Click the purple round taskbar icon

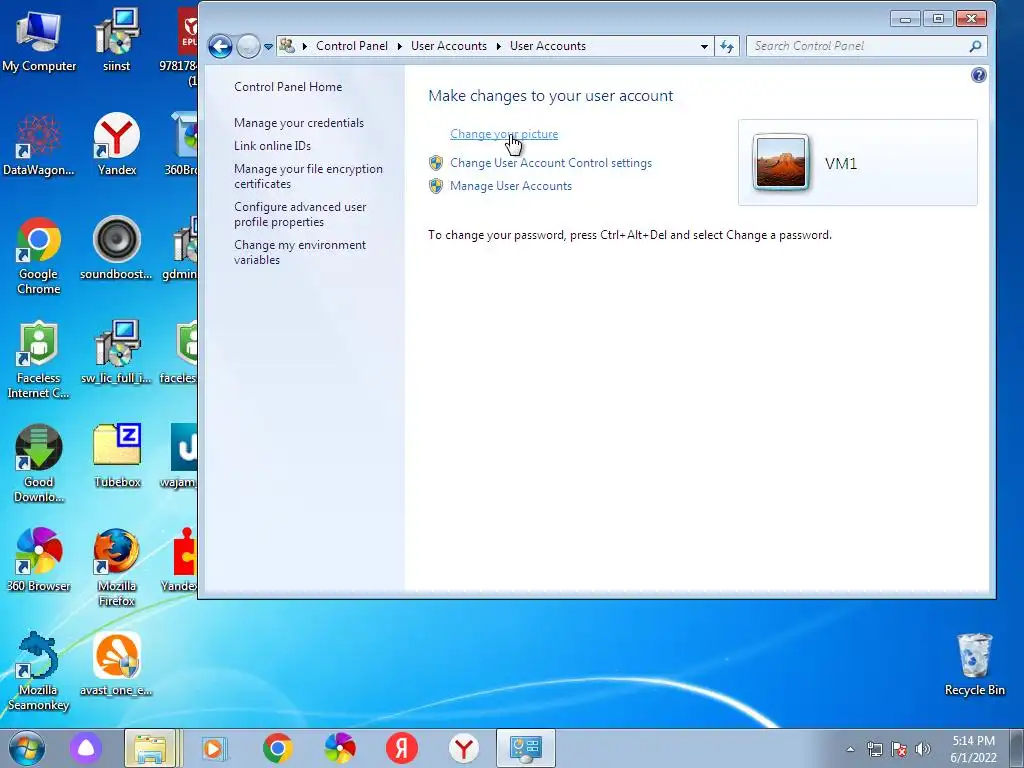pyautogui.click(x=86, y=748)
